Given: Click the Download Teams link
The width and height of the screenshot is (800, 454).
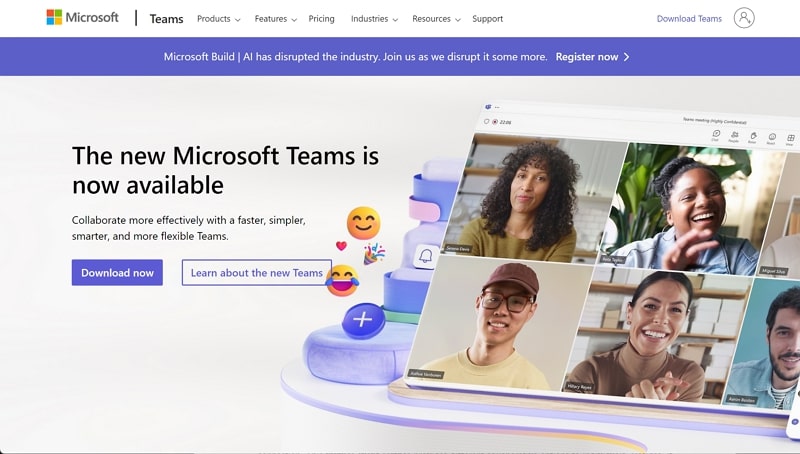Looking at the screenshot, I should point(689,19).
